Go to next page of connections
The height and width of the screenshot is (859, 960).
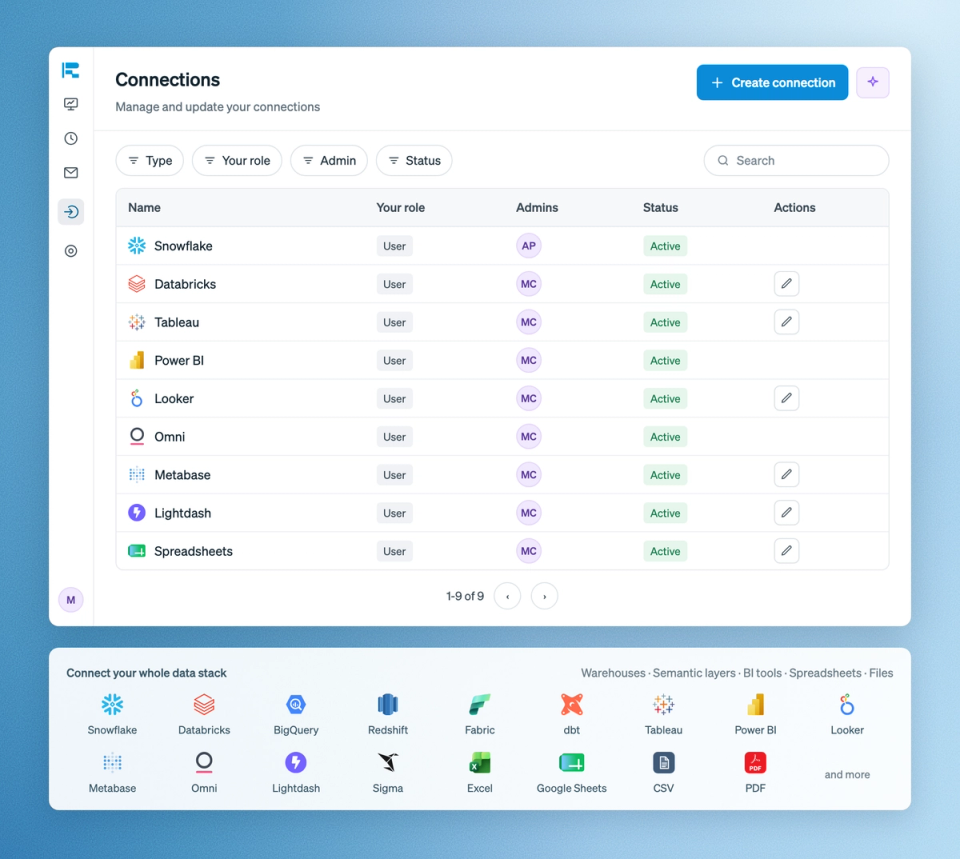[x=544, y=596]
